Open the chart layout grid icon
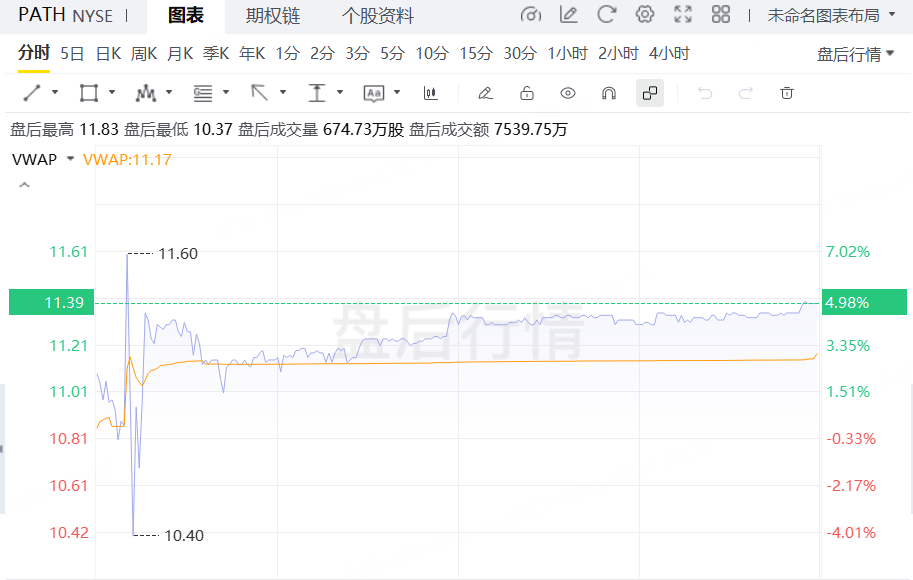Viewport: 913px width, 580px height. click(720, 15)
